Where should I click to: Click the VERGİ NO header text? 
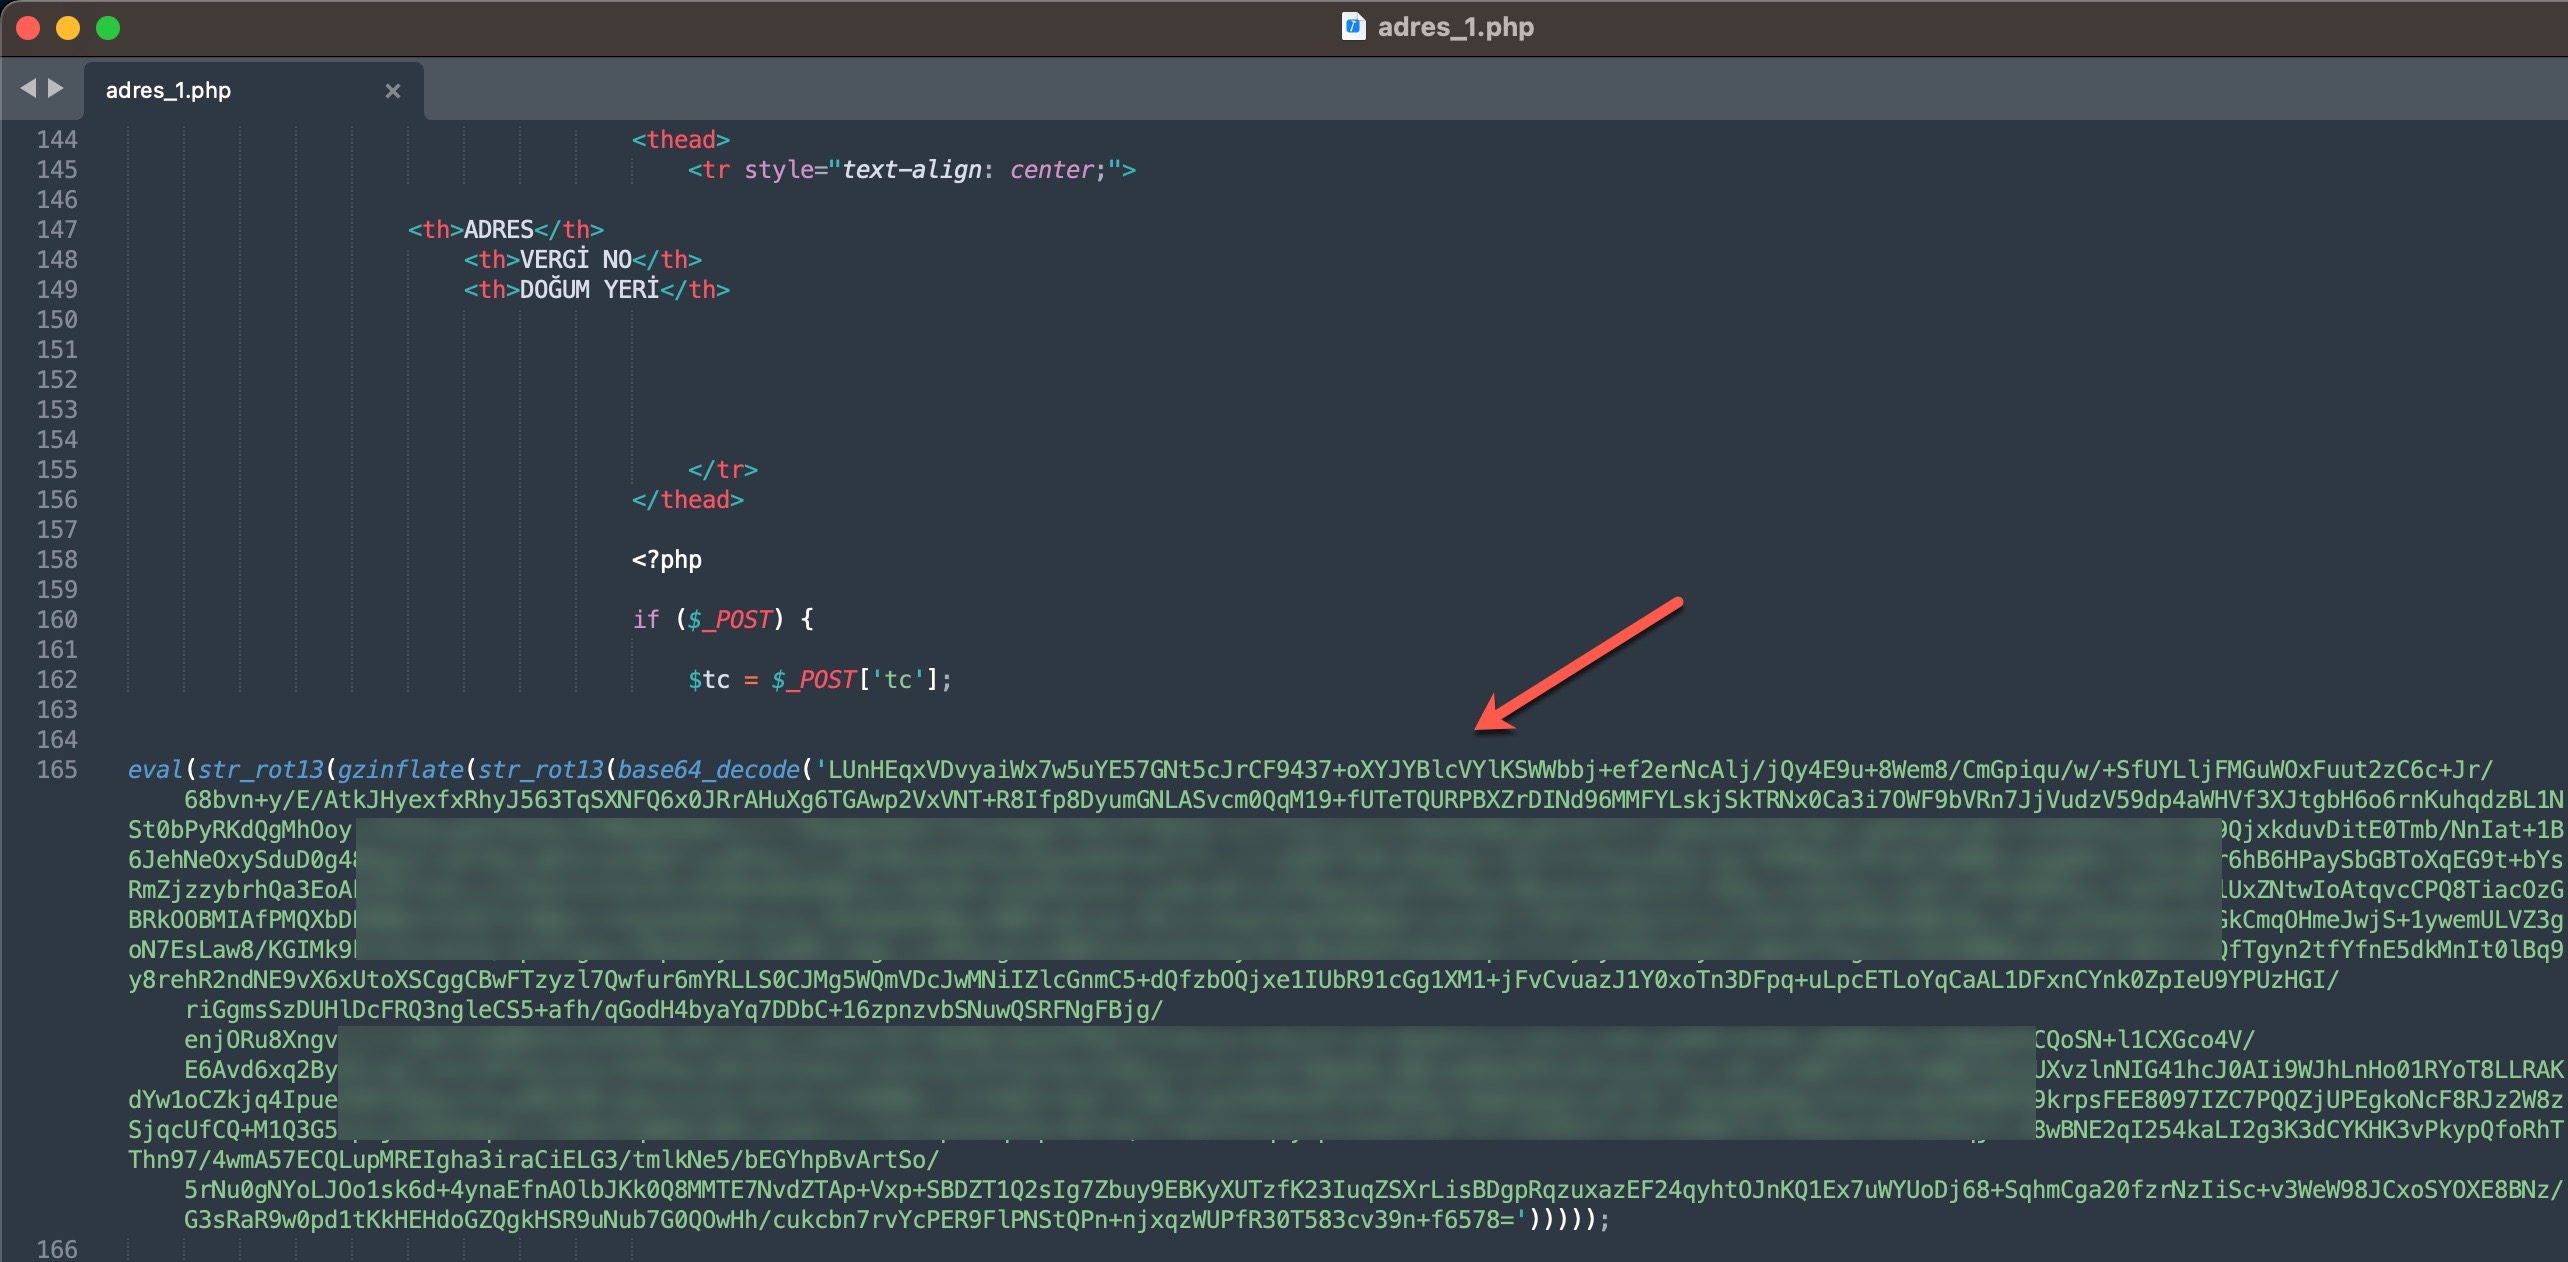pos(576,260)
